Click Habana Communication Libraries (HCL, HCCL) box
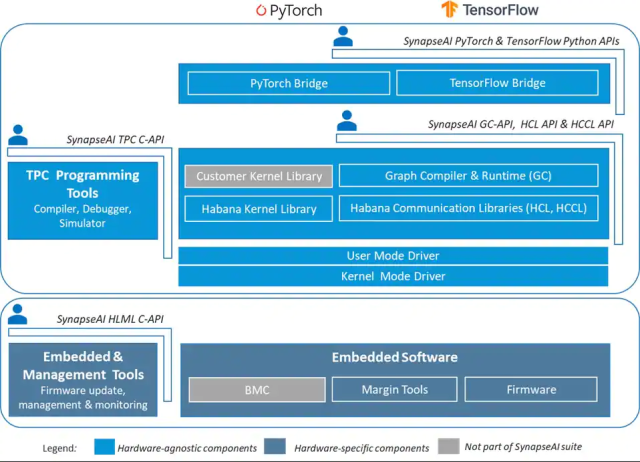 click(x=468, y=208)
